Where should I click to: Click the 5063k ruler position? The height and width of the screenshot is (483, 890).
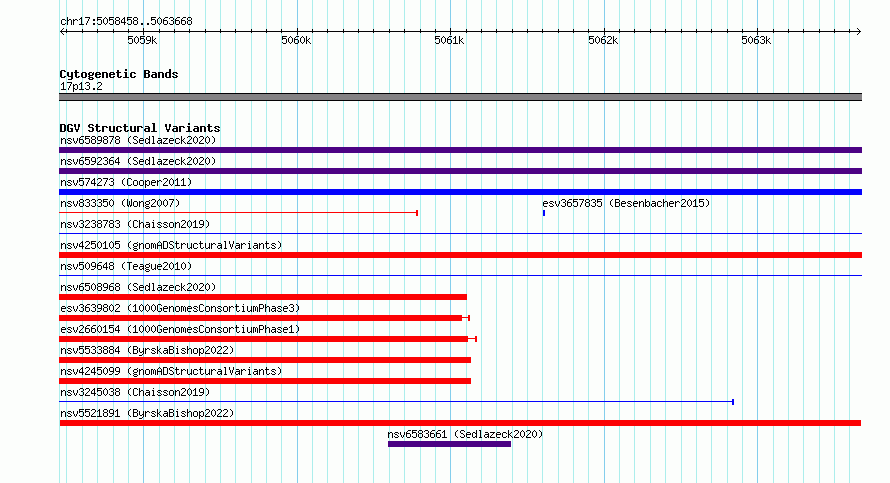(x=756, y=40)
